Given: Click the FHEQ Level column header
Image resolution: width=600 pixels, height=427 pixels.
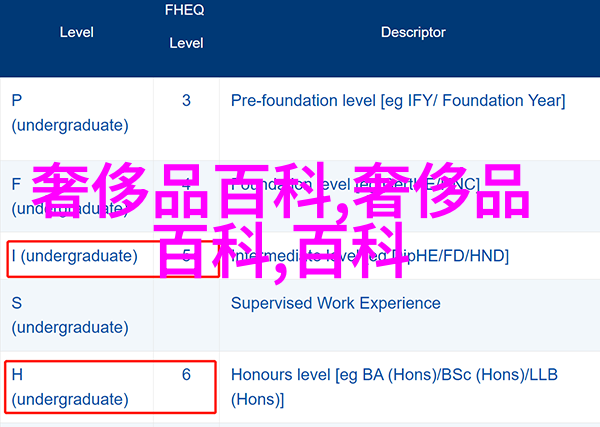Looking at the screenshot, I should (186, 26).
